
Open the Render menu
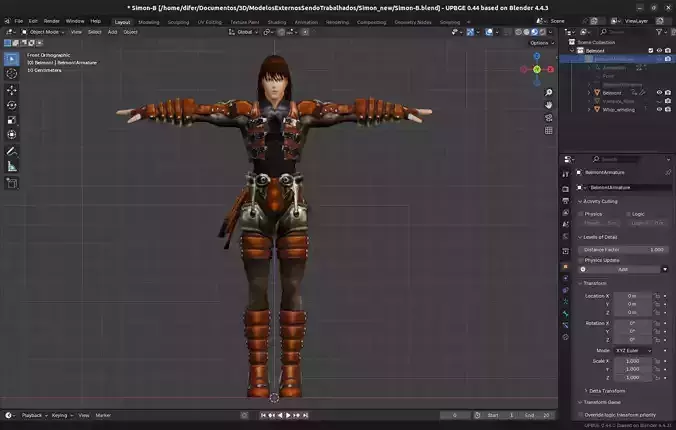coord(51,21)
